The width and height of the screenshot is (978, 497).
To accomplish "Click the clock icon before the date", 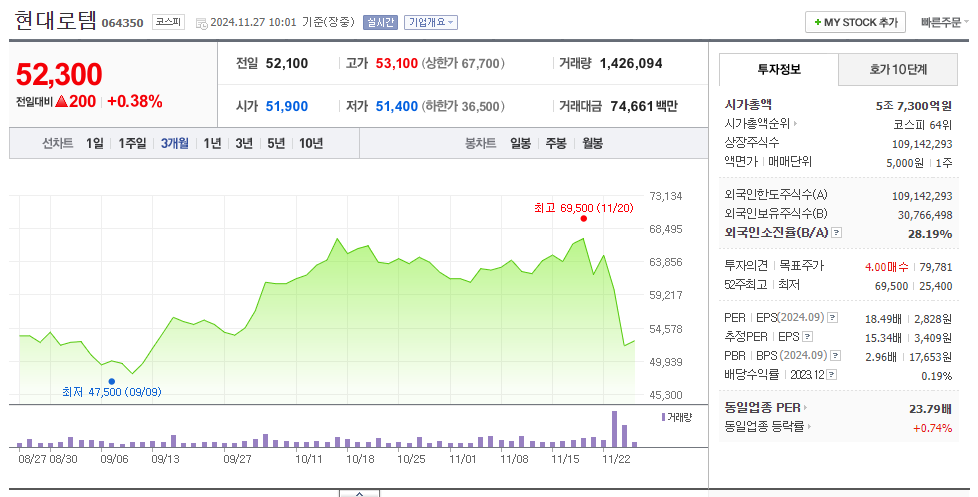I will click(201, 23).
